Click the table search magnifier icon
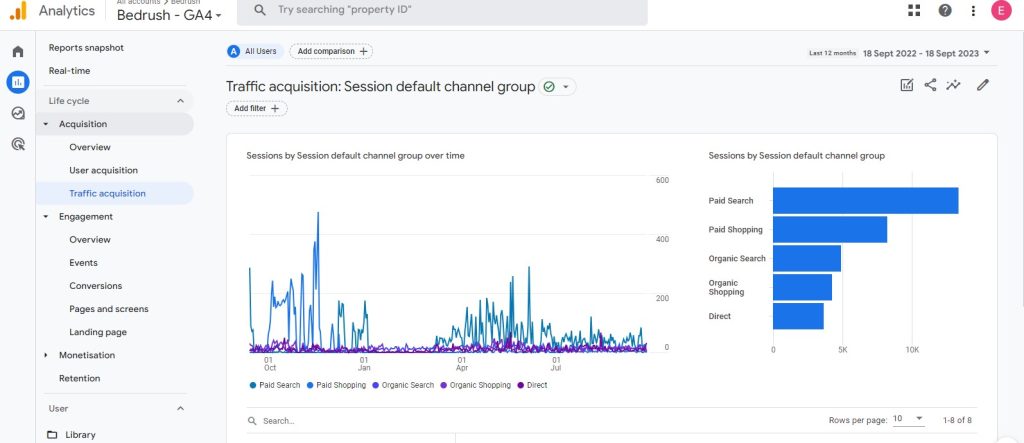Viewport: 1024px width, 443px height. click(x=252, y=421)
